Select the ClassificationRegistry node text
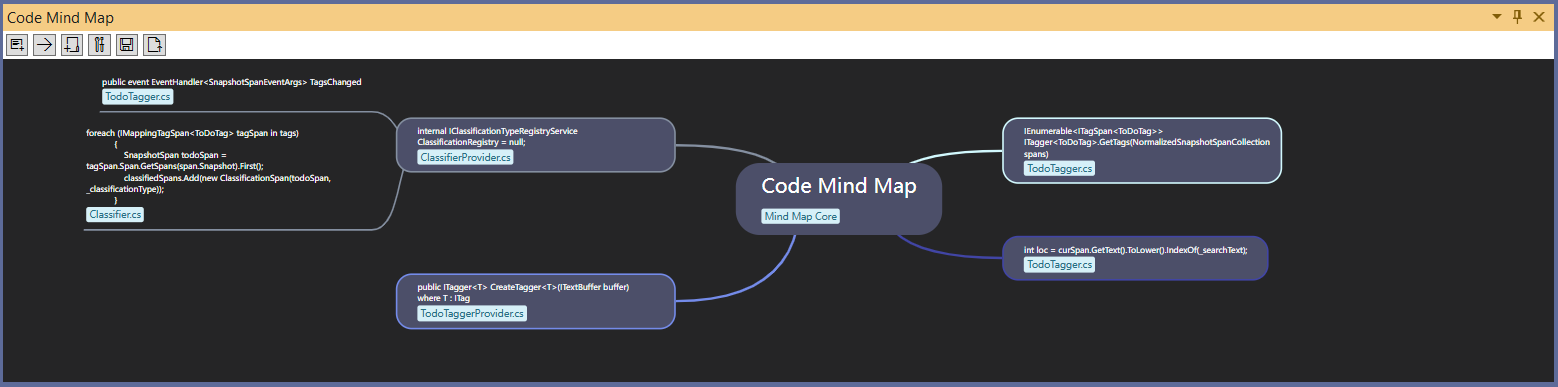This screenshot has height=387, width=1558. (x=497, y=137)
